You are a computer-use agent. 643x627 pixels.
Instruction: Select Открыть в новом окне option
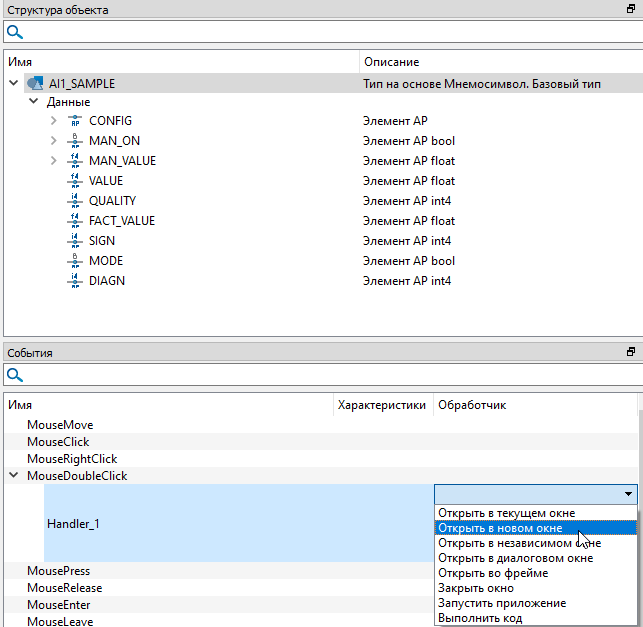500,528
